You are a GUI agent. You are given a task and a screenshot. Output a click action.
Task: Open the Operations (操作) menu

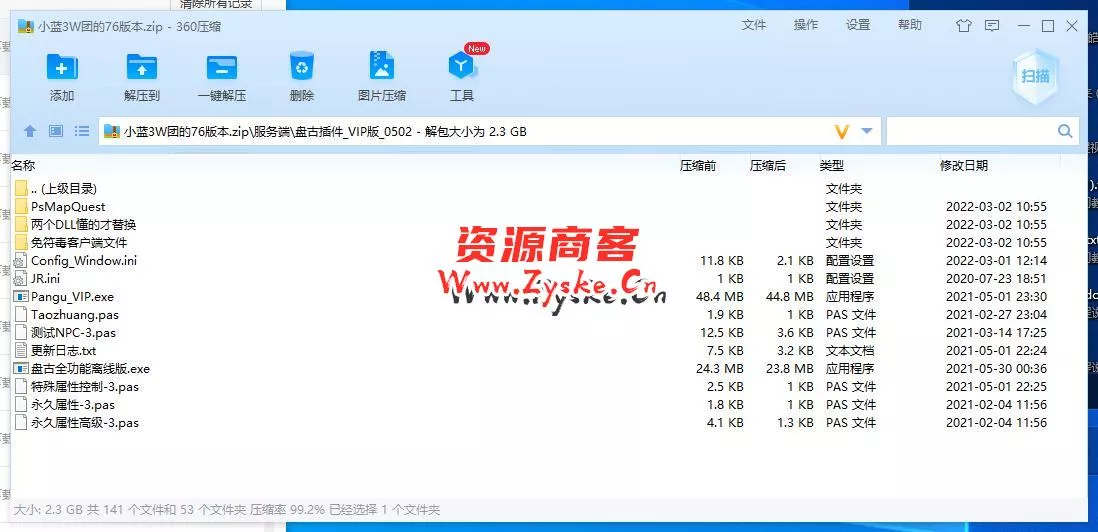(x=806, y=25)
